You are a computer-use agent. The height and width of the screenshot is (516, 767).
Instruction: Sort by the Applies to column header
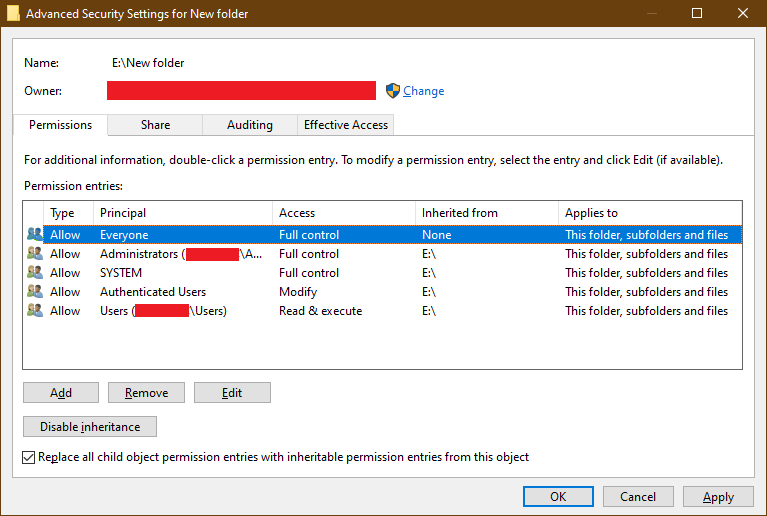tap(650, 213)
